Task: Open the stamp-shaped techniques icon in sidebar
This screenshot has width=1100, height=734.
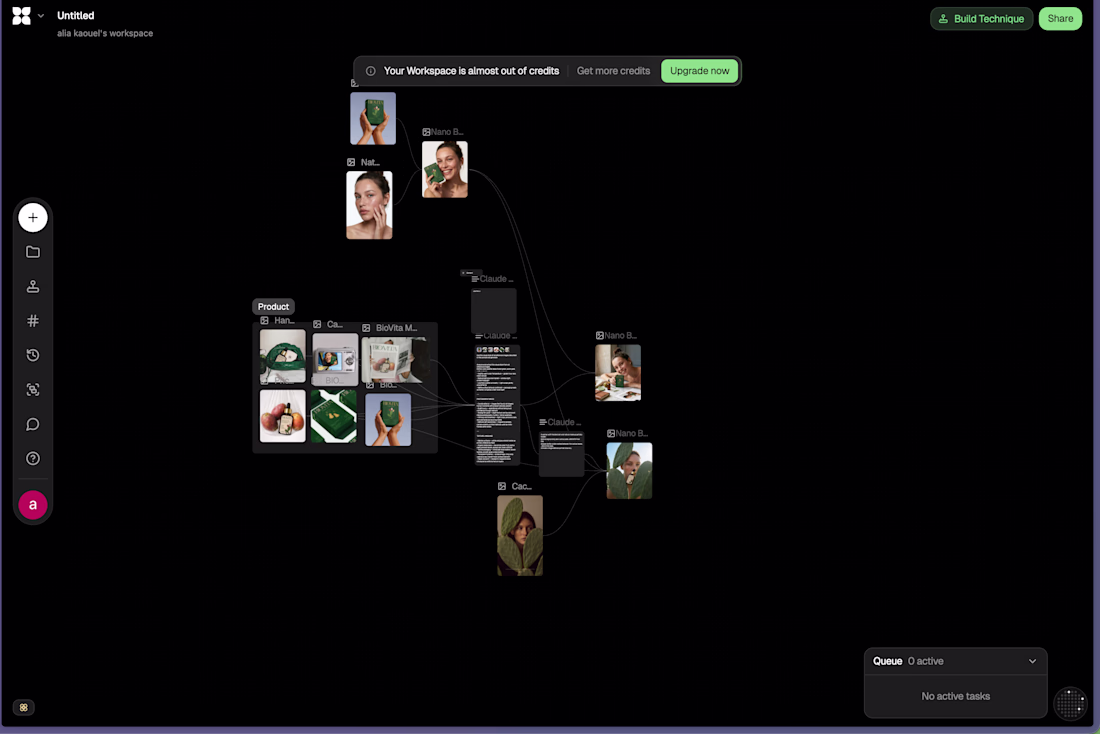Action: pos(33,286)
